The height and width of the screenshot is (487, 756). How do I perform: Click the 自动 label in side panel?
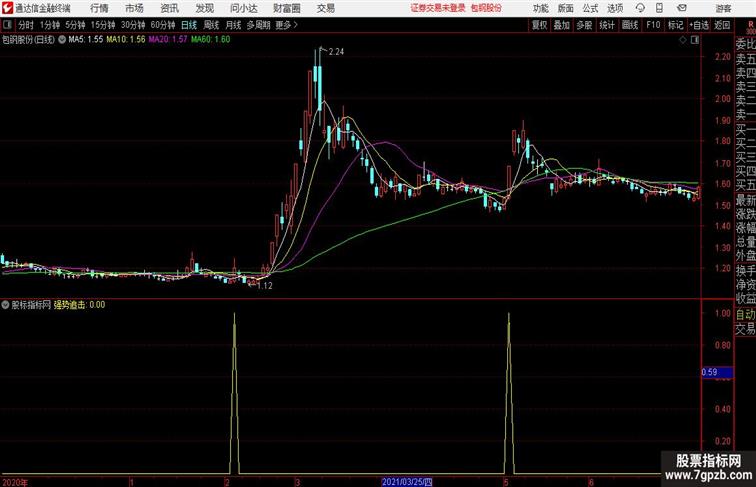745,314
